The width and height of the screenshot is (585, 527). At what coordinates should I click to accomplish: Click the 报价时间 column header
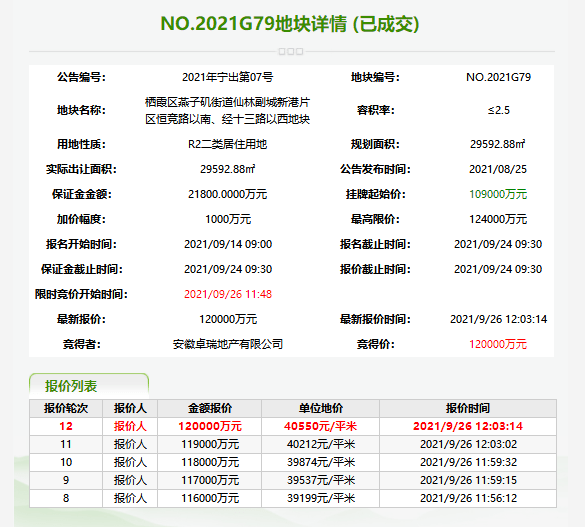468,408
